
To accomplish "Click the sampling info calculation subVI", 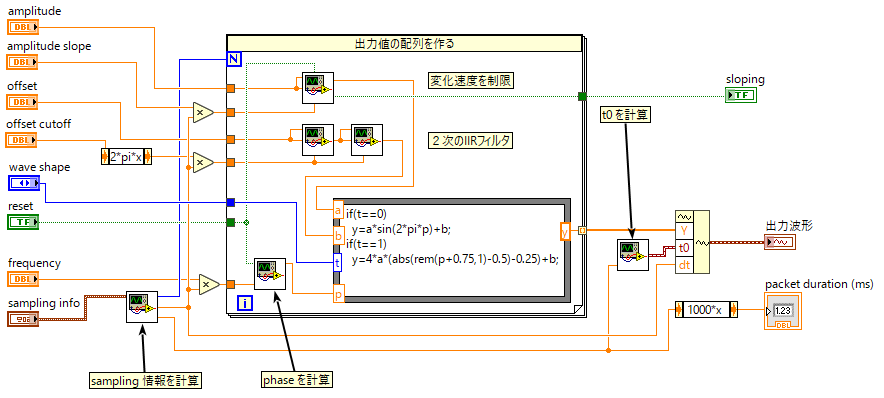I will click(x=142, y=307).
